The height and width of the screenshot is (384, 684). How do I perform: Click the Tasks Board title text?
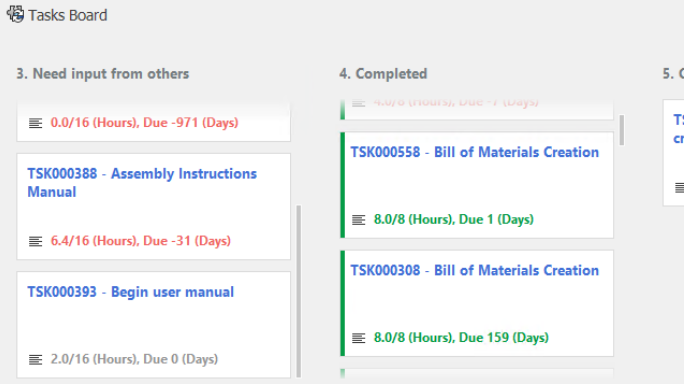click(x=68, y=15)
